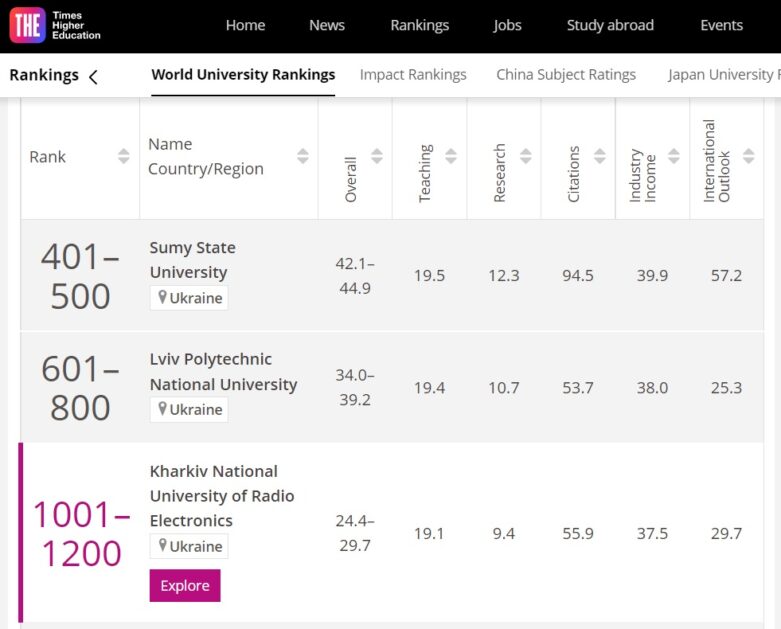Click the Explore button for Kharkiv university

pos(185,586)
